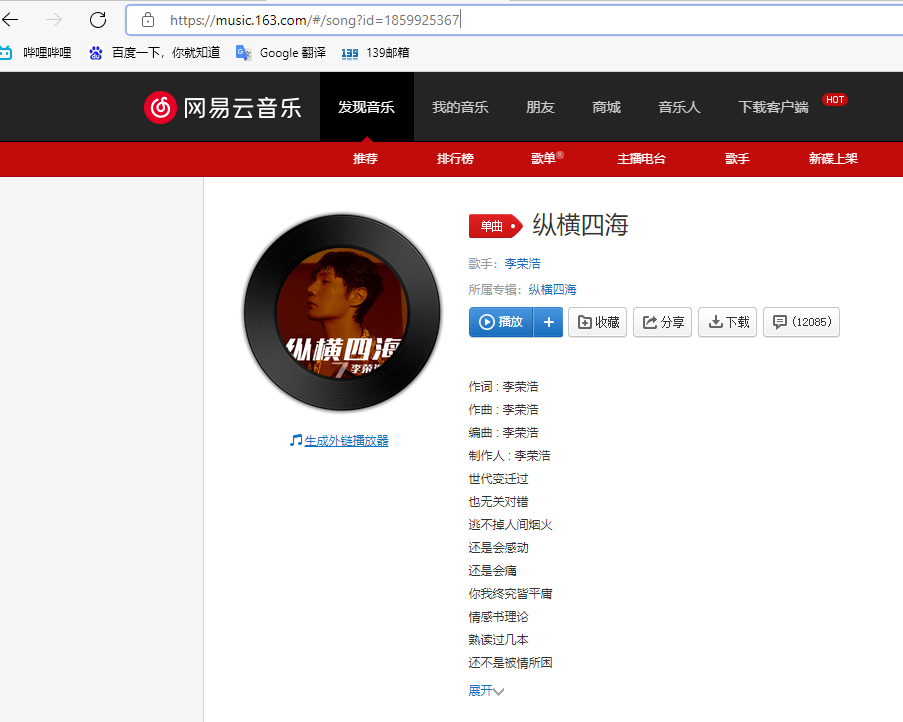The width and height of the screenshot is (903, 722).
Task: Open the 下载客户端 tab
Action: coord(773,107)
